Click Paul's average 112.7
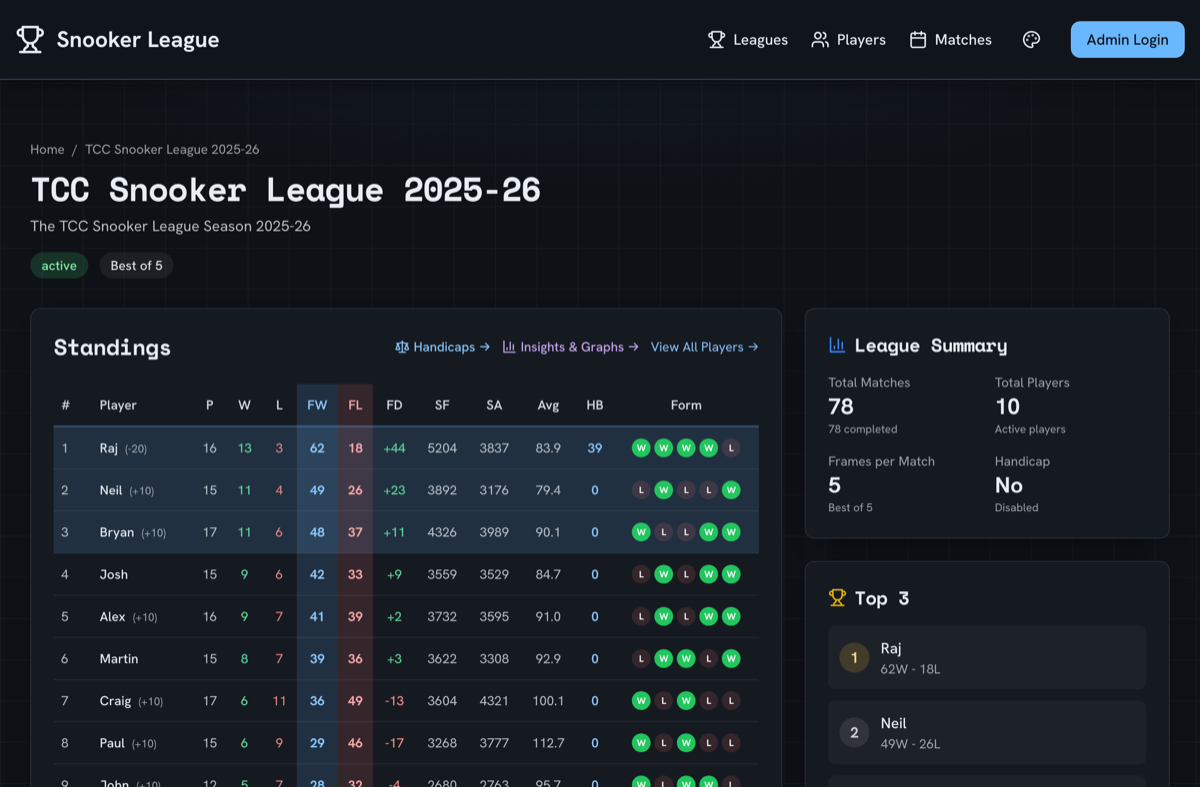This screenshot has height=787, width=1200. [x=548, y=743]
